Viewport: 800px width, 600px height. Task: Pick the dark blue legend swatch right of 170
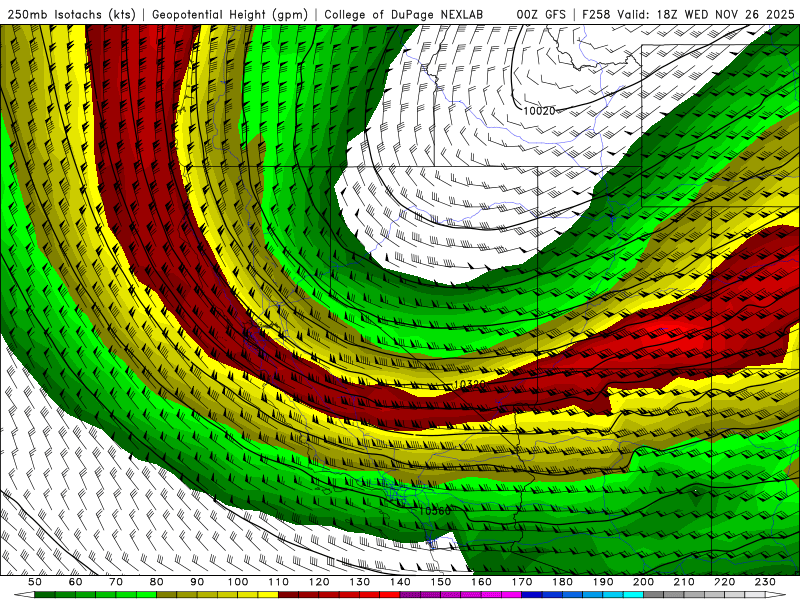click(532, 595)
